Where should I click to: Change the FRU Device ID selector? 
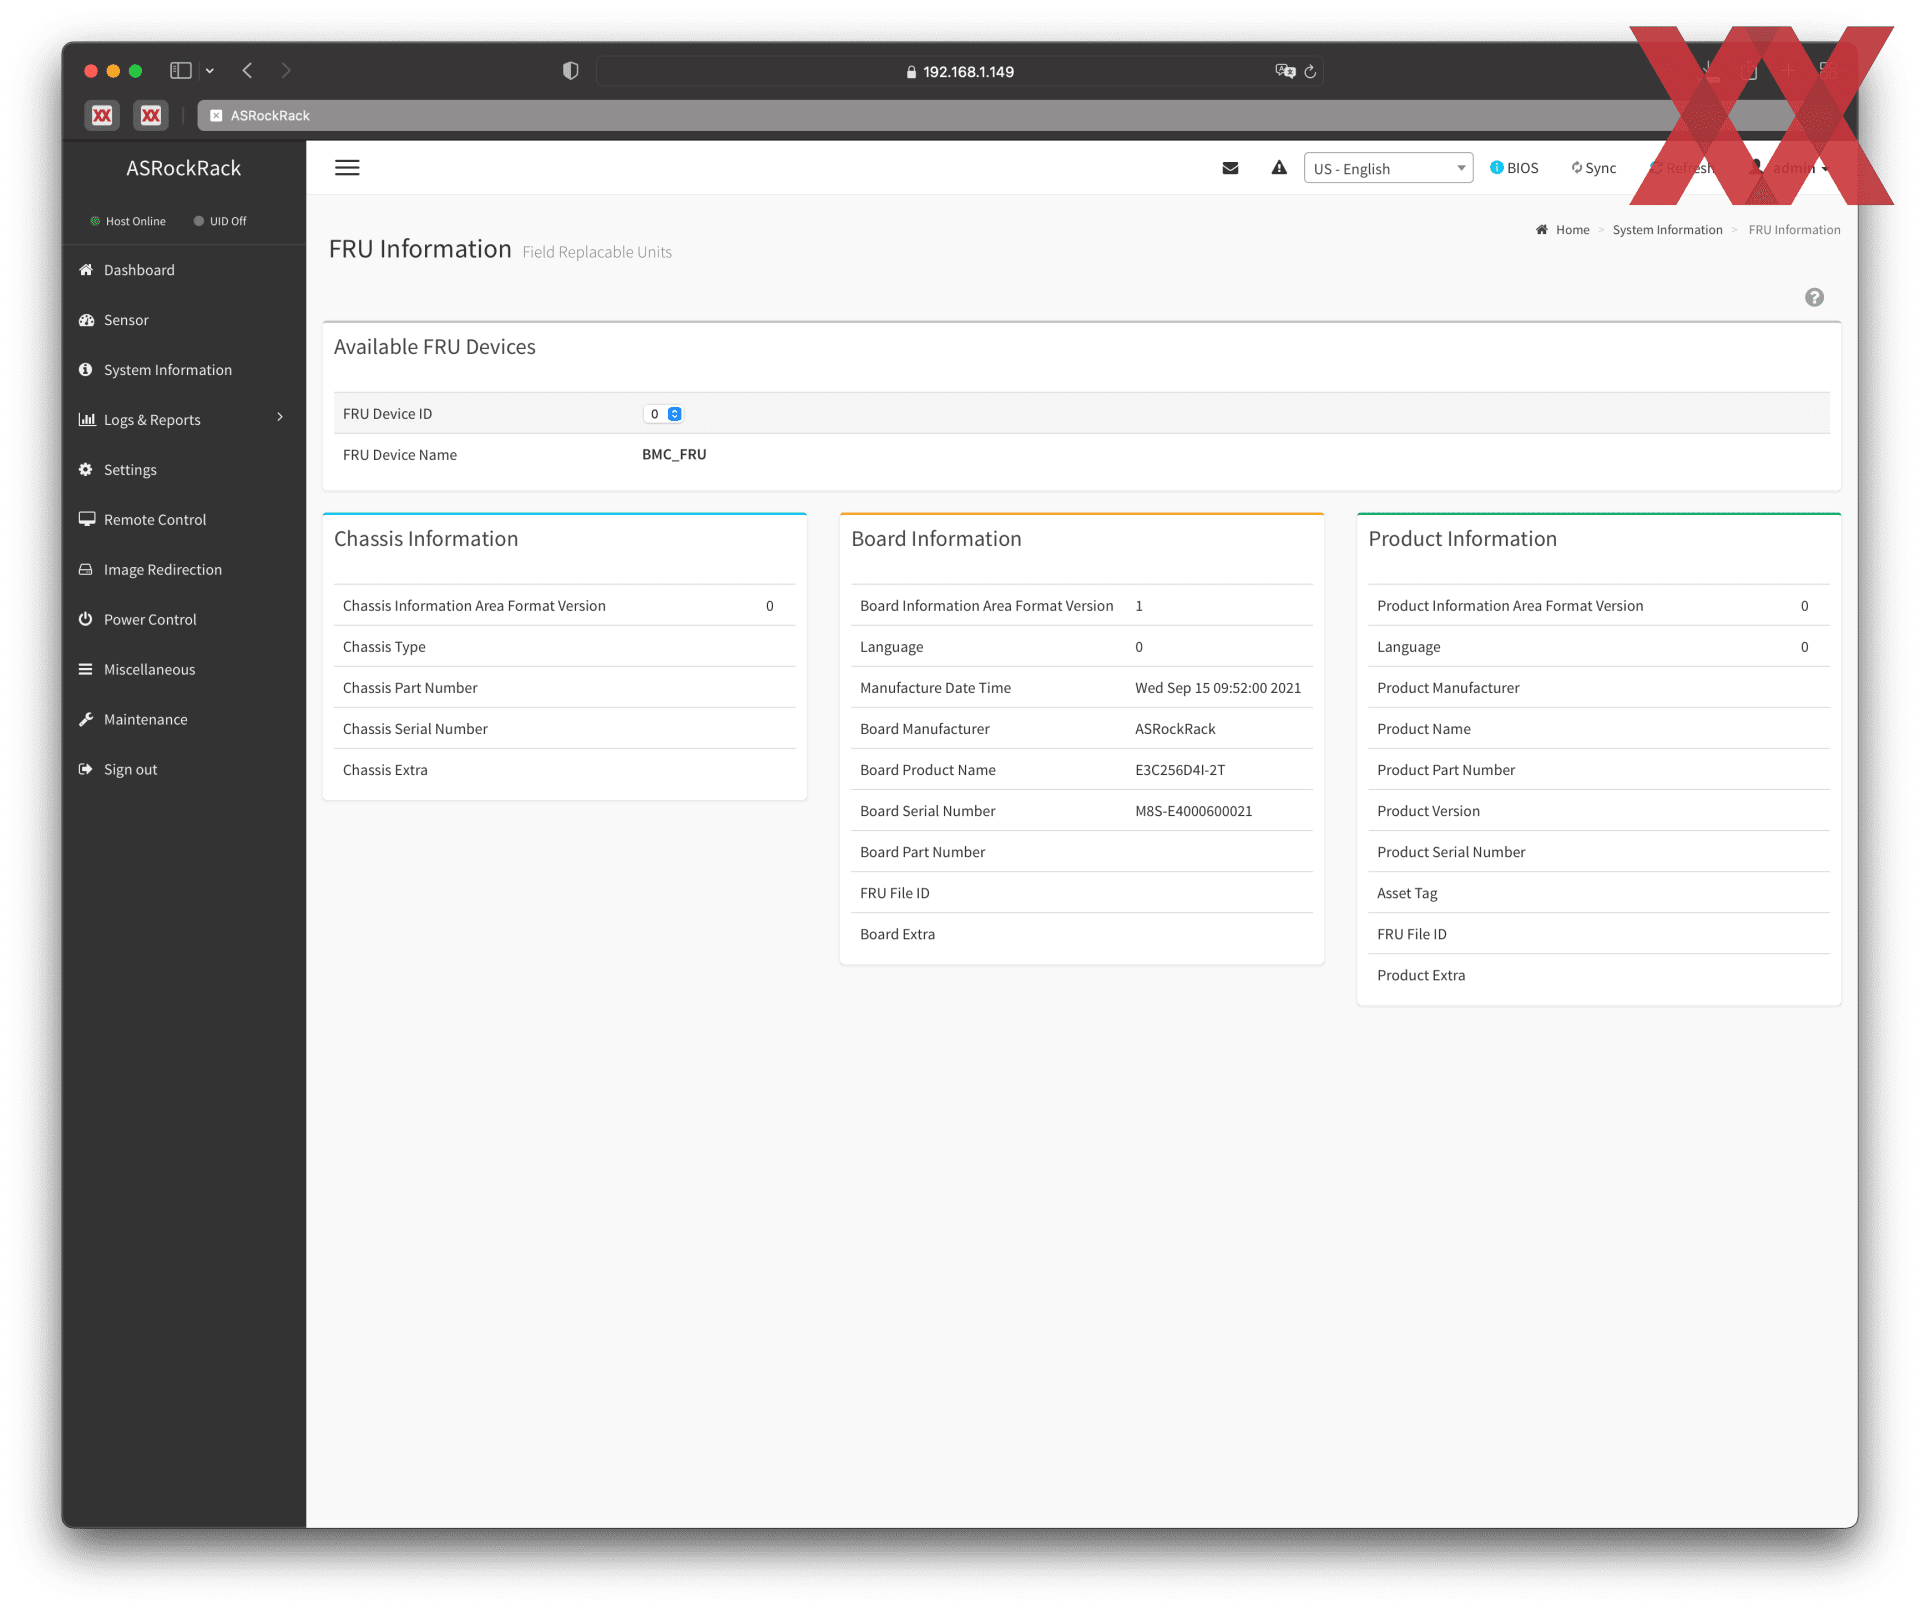664,414
